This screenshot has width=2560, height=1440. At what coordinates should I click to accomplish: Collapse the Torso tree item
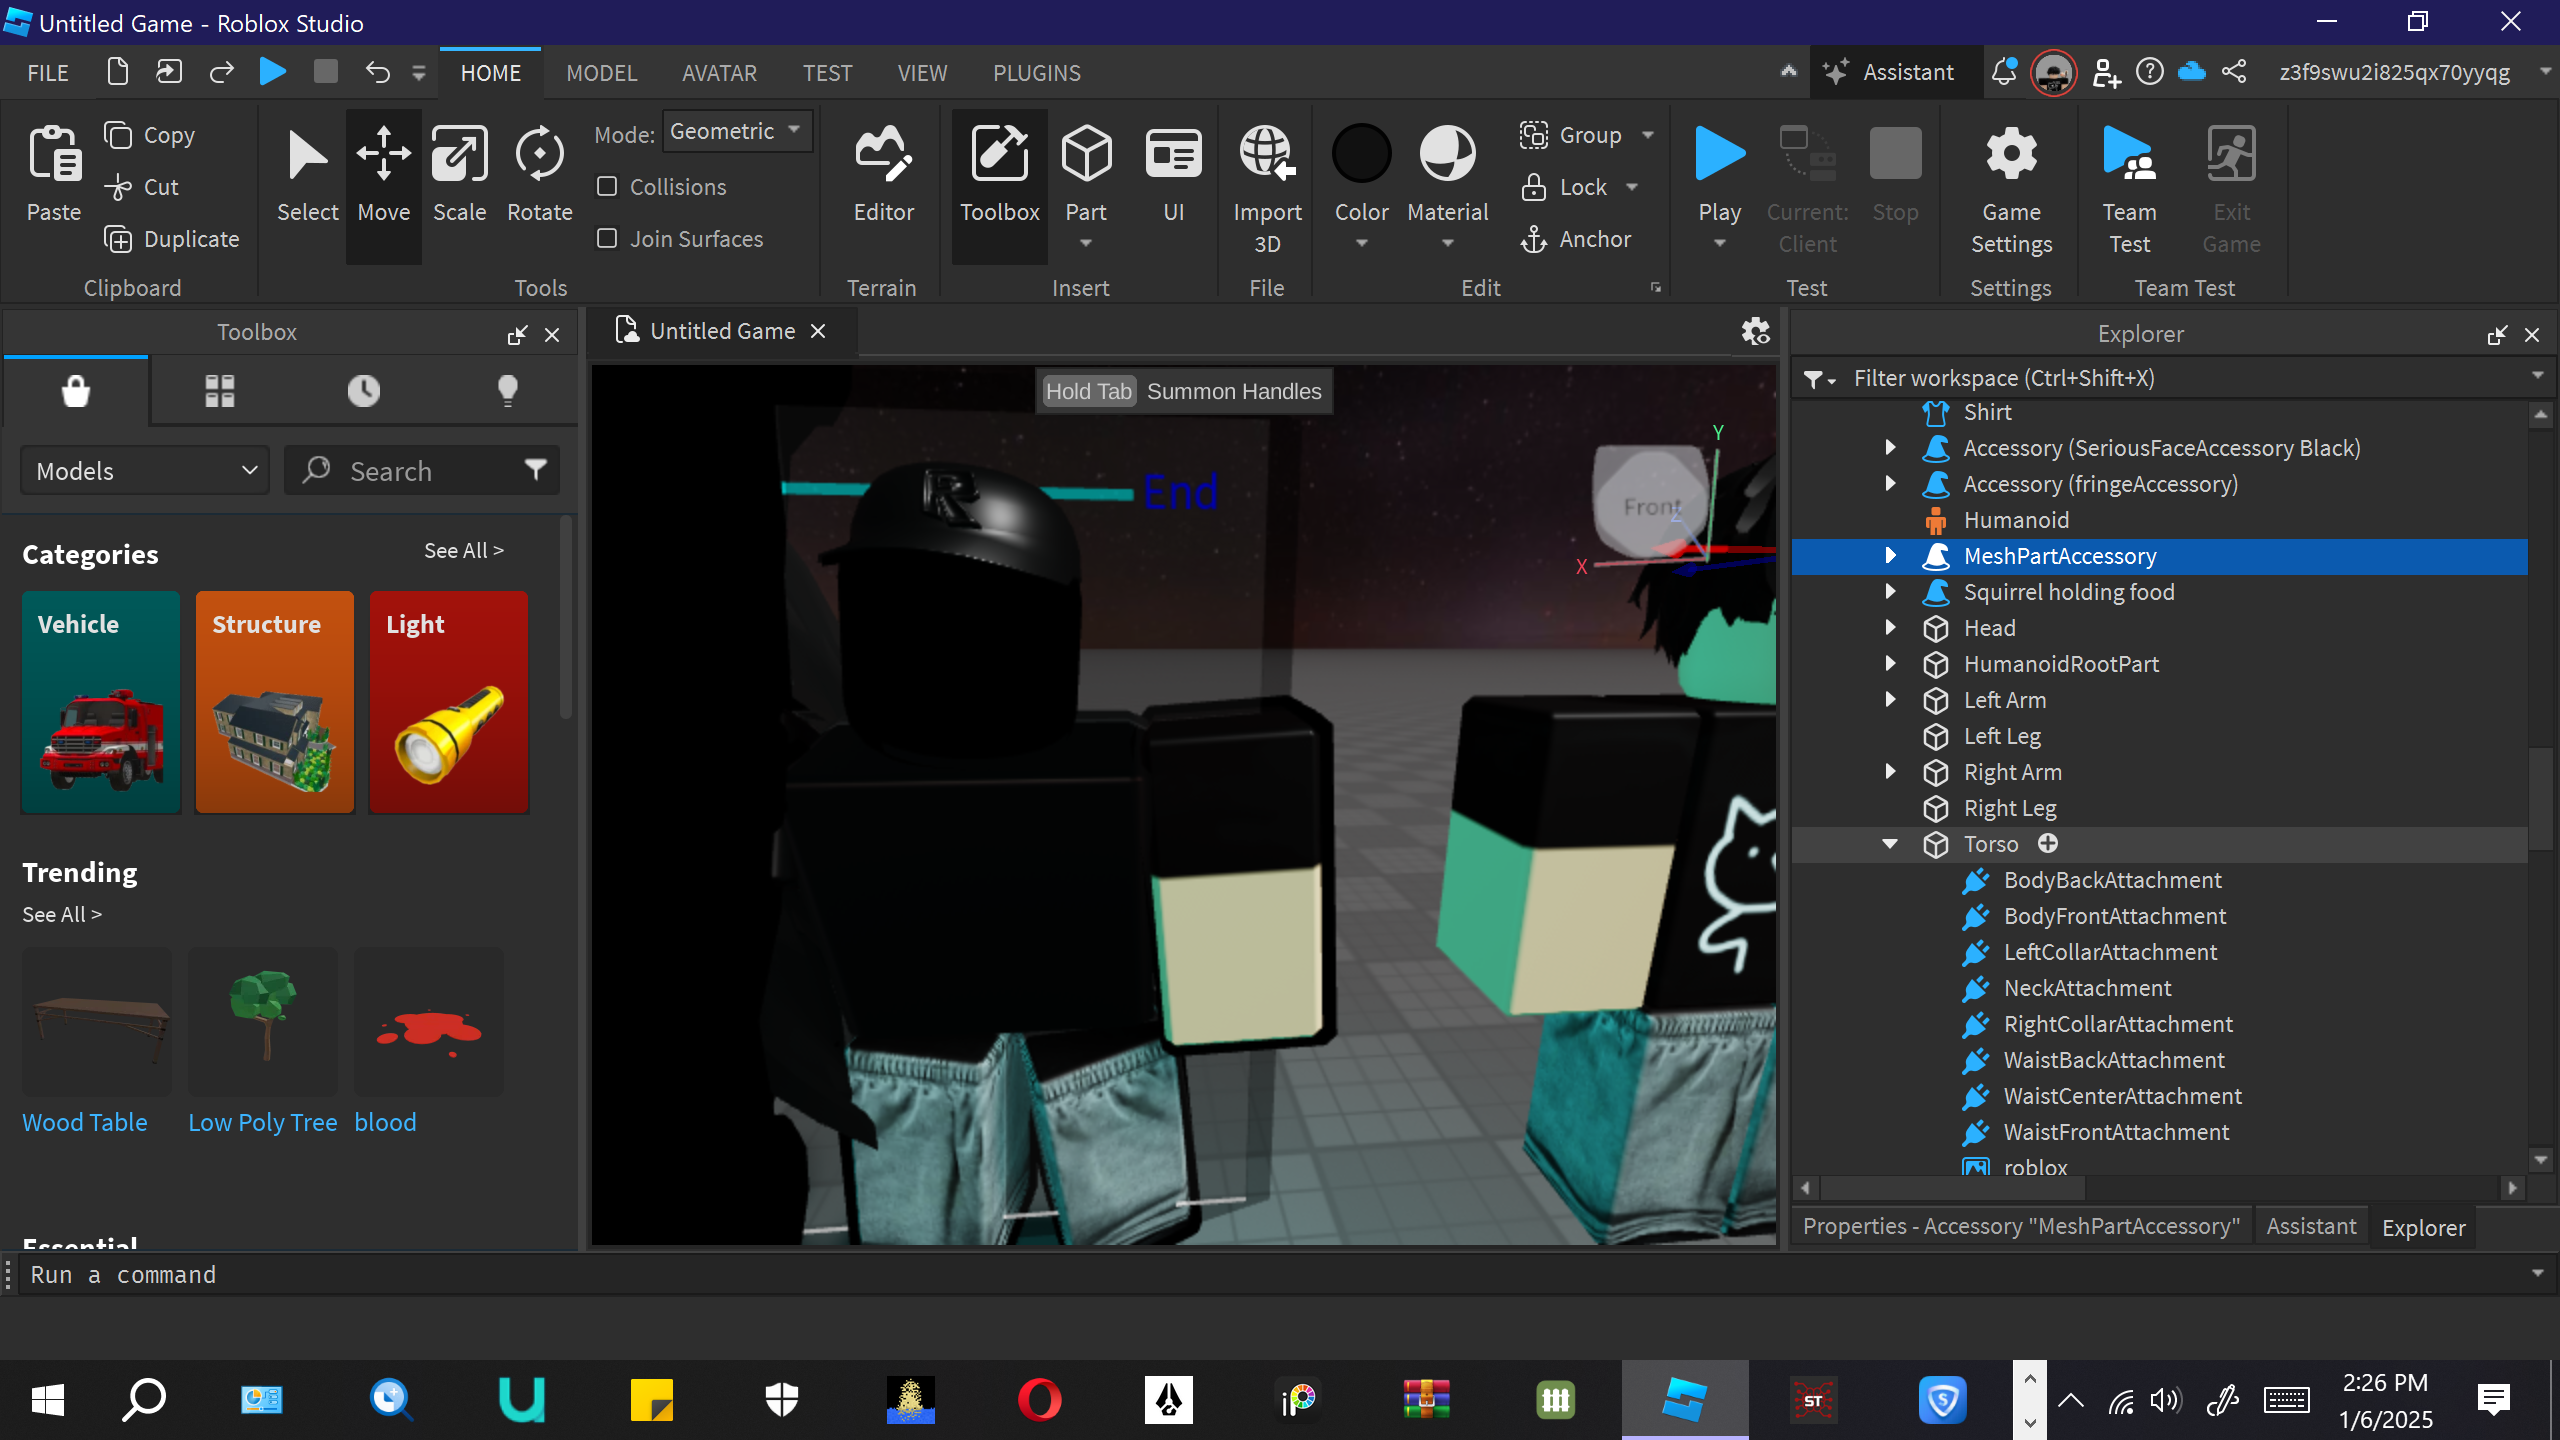1890,844
